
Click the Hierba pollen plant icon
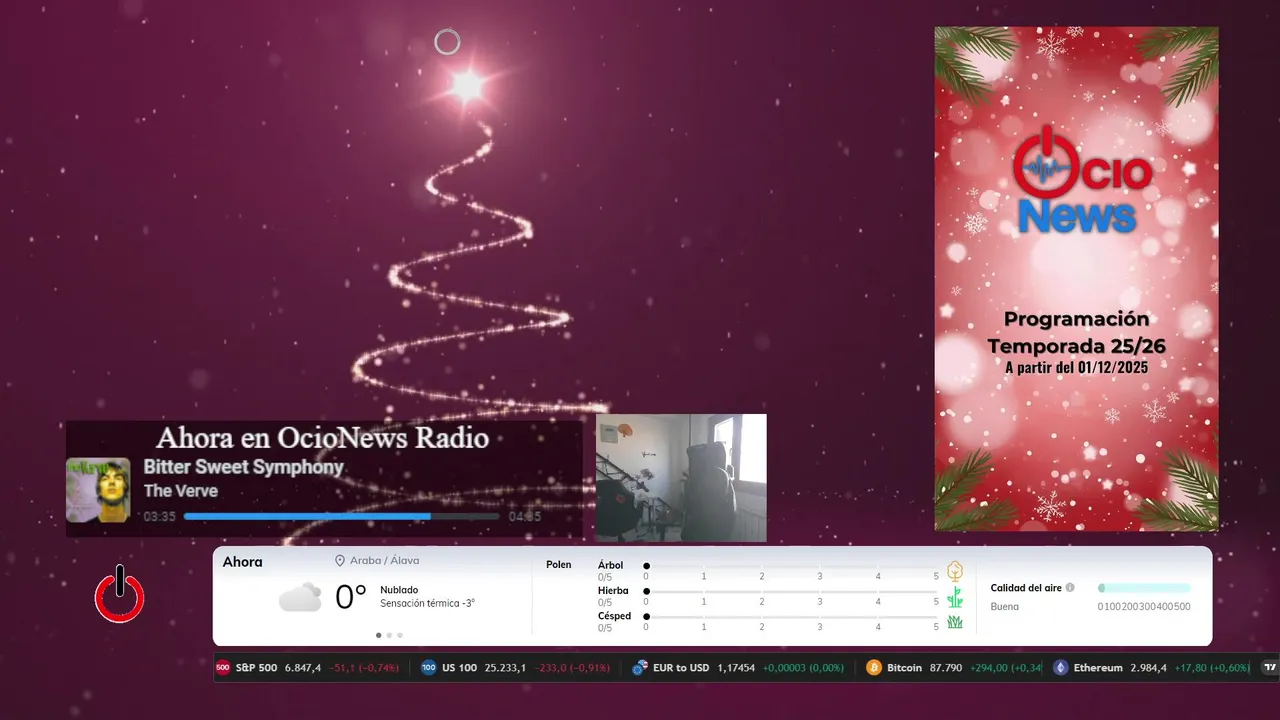click(x=955, y=597)
